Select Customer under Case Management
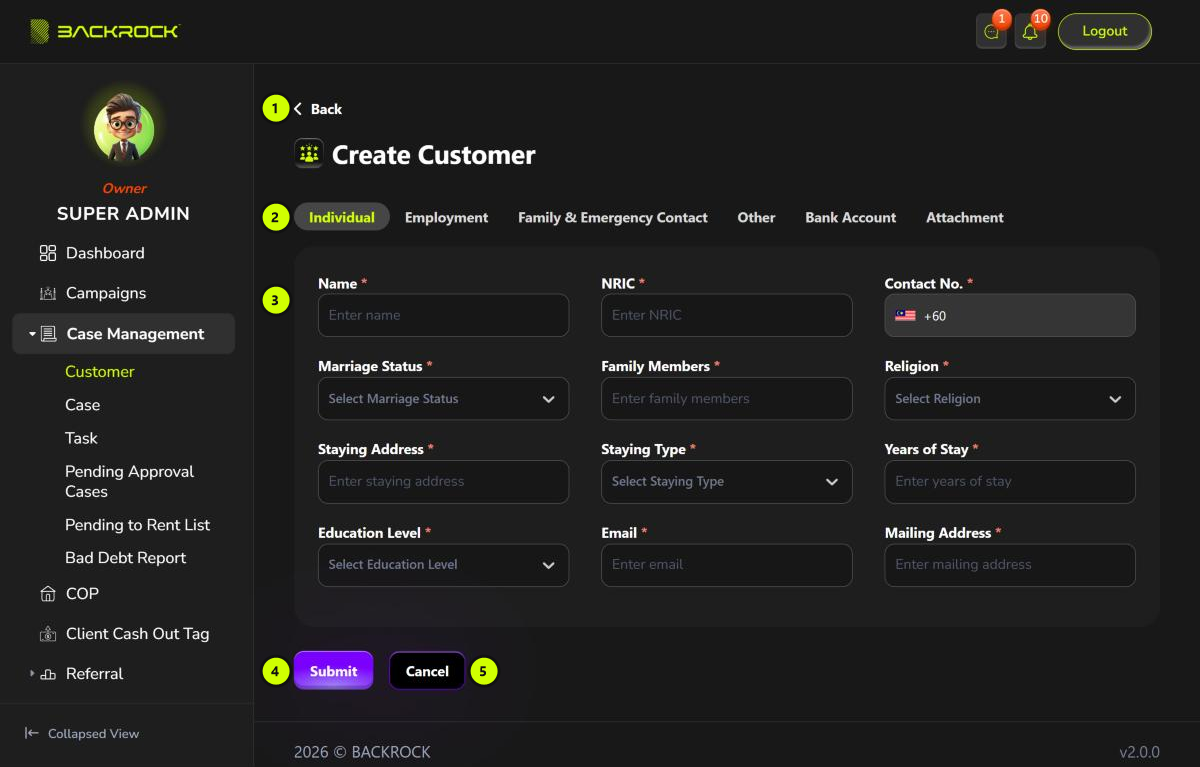Screen dimensions: 1200x767 pyautogui.click(x=100, y=371)
